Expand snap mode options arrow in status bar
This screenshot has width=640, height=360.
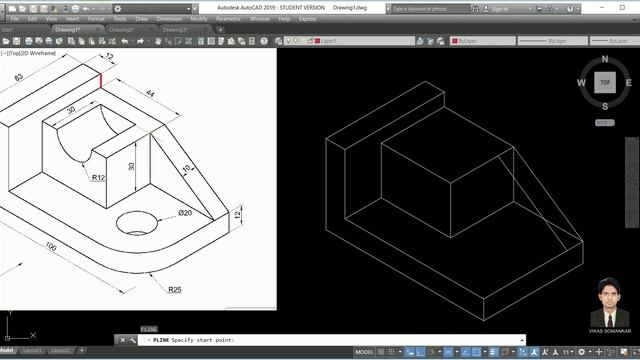[400, 352]
